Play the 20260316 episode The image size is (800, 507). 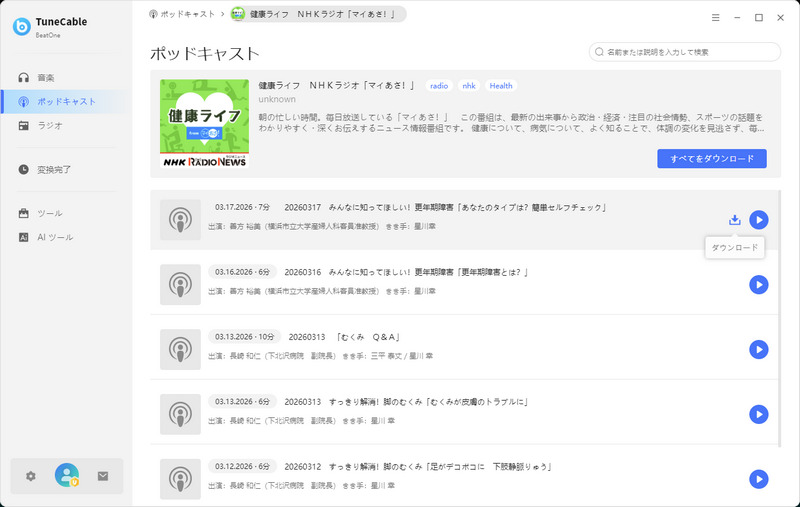pos(759,285)
